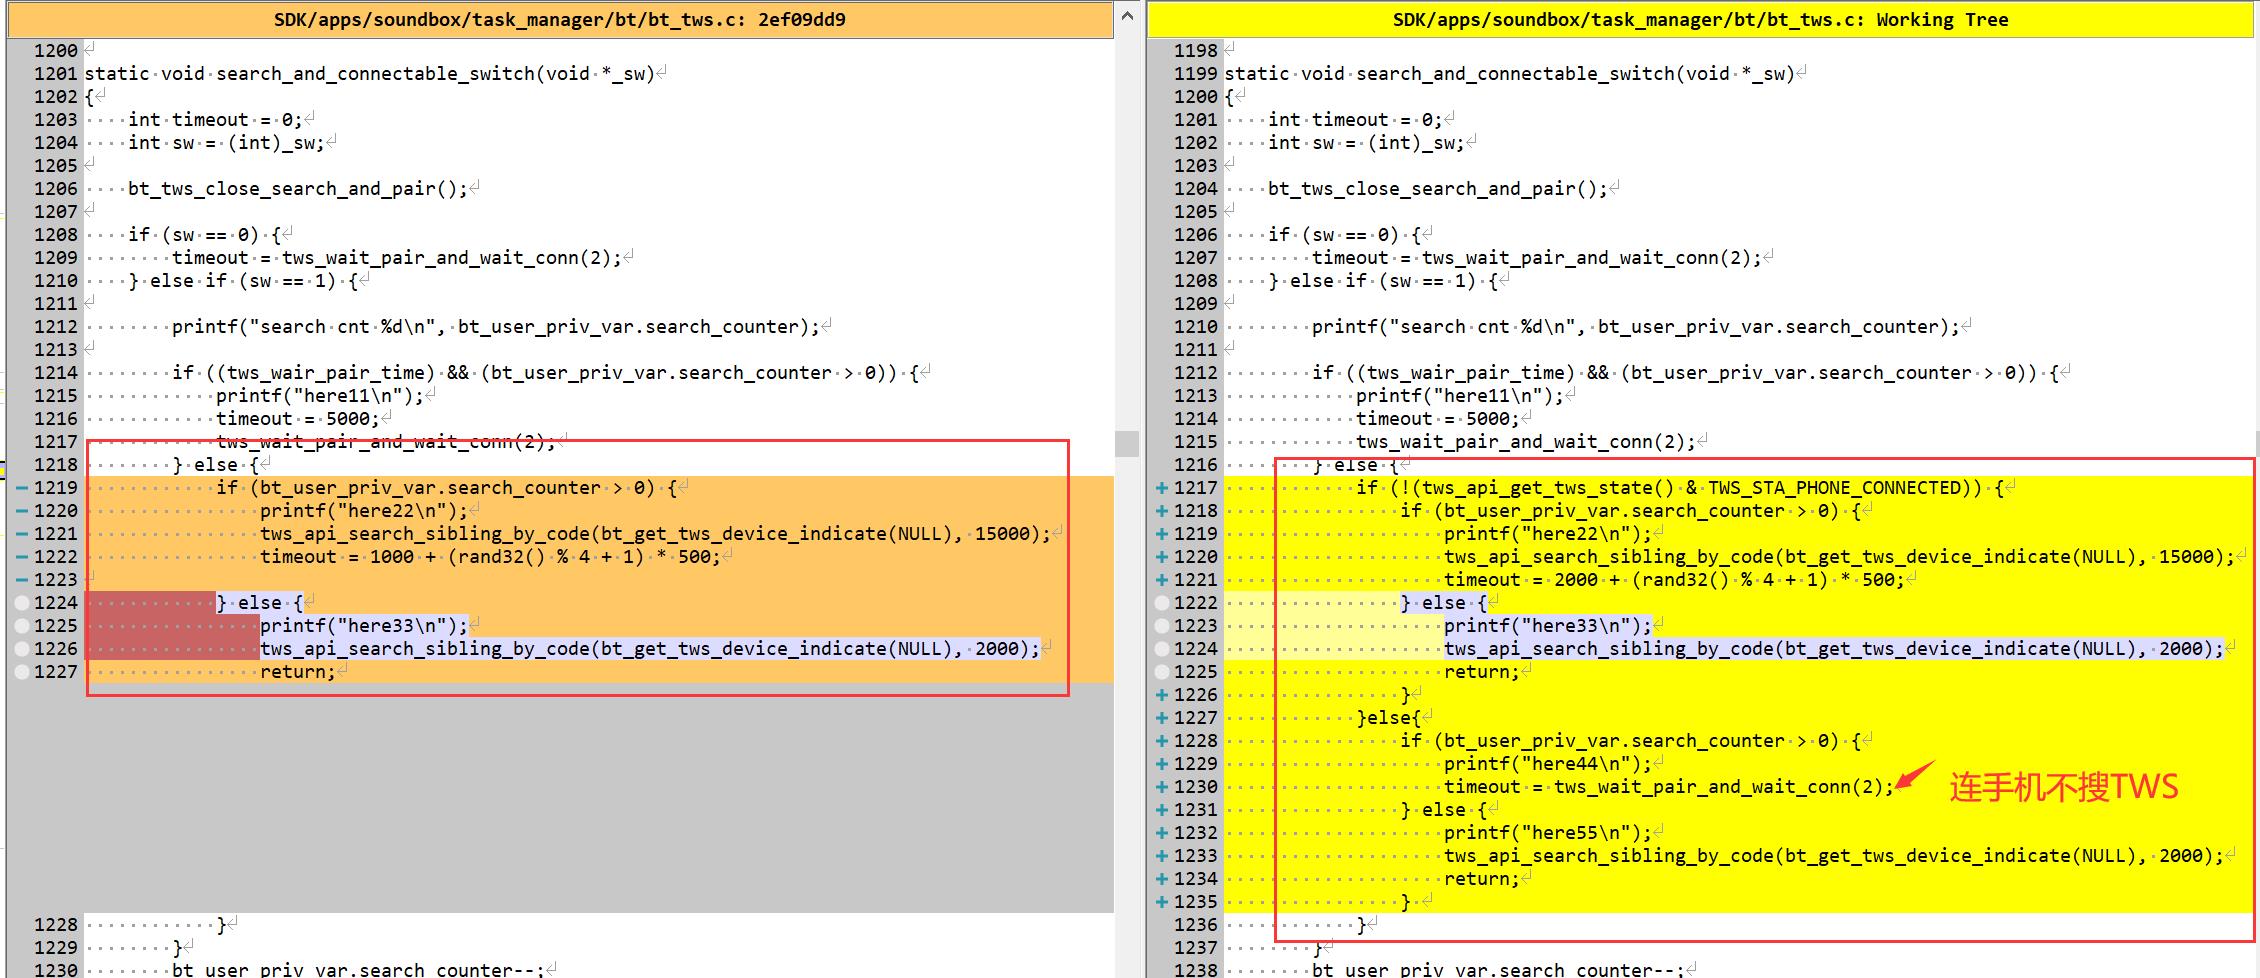Click the plus marker beside right line 1230
Viewport: 2260px width, 978px height.
click(1162, 787)
